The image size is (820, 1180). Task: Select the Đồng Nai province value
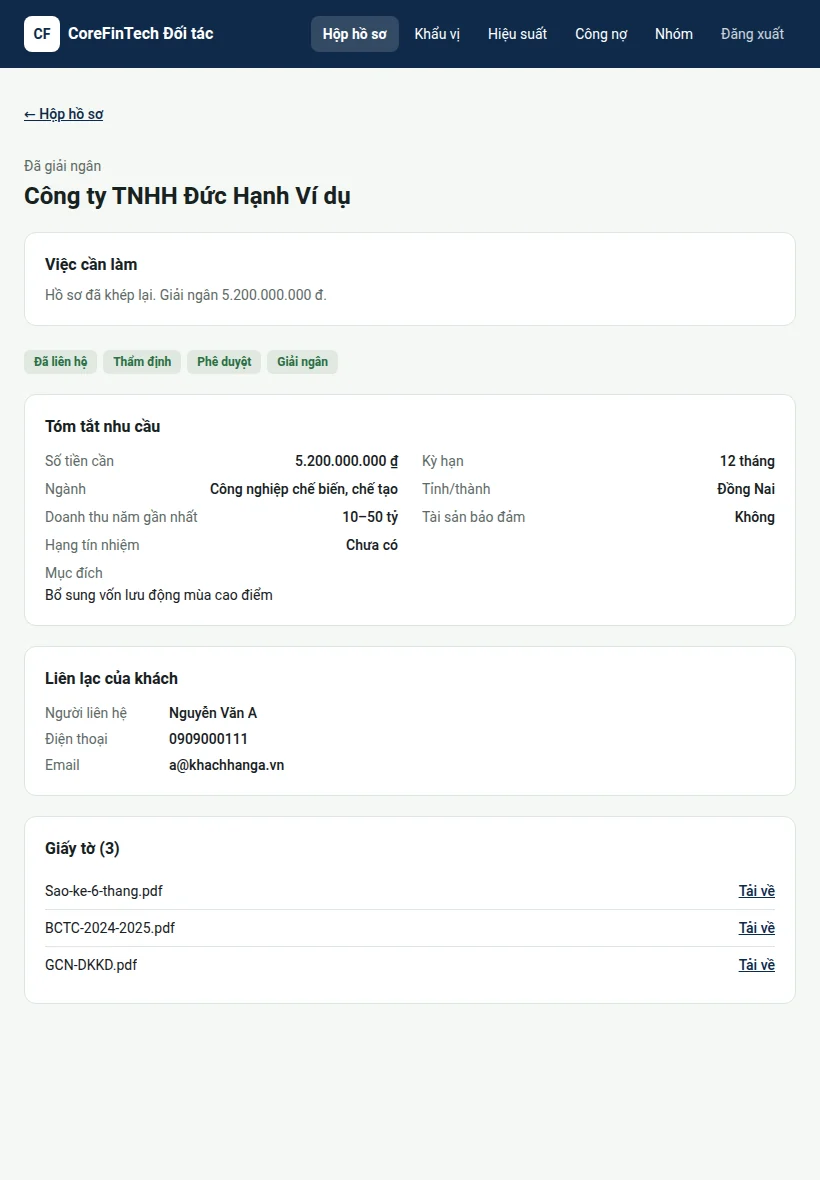(x=746, y=489)
